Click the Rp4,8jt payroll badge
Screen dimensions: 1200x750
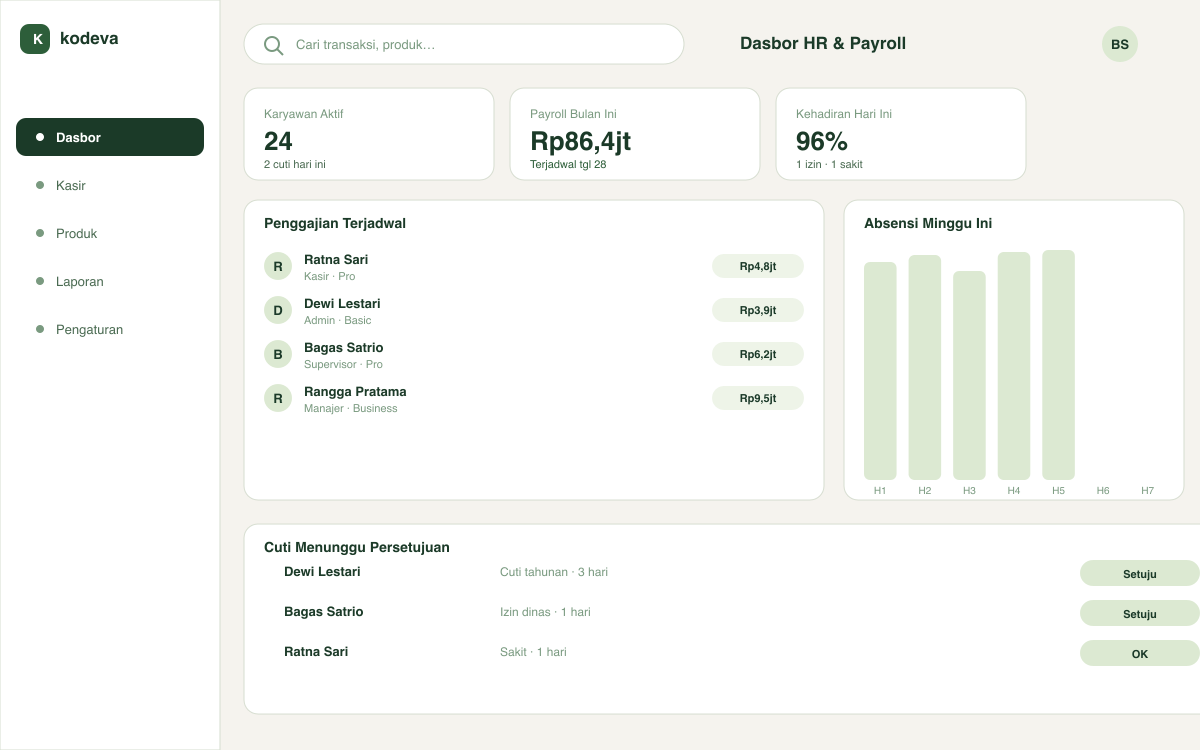click(x=758, y=266)
